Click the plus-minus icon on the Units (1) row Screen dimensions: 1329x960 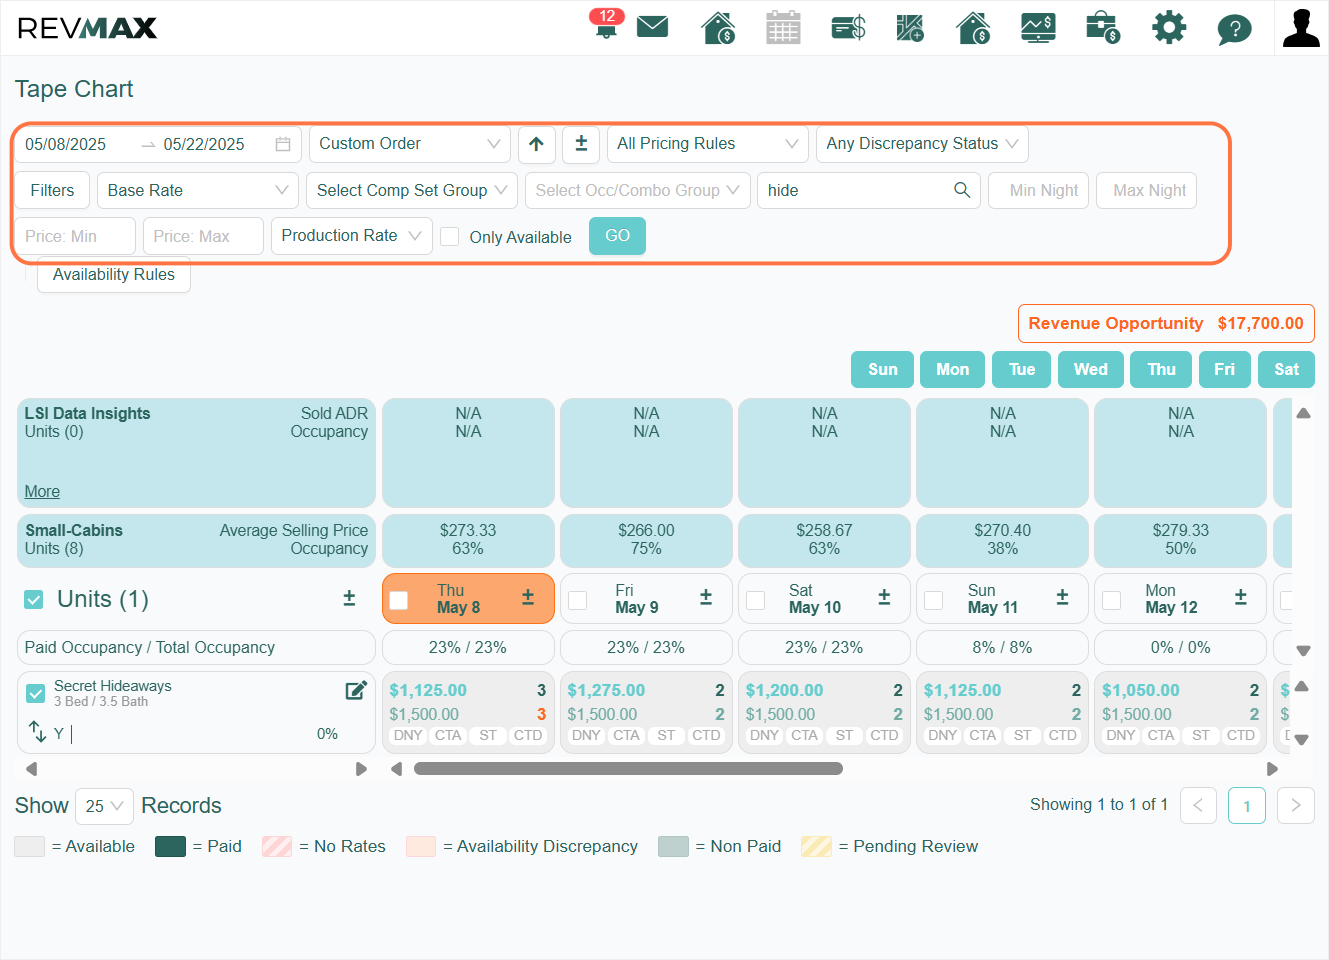coord(349,598)
